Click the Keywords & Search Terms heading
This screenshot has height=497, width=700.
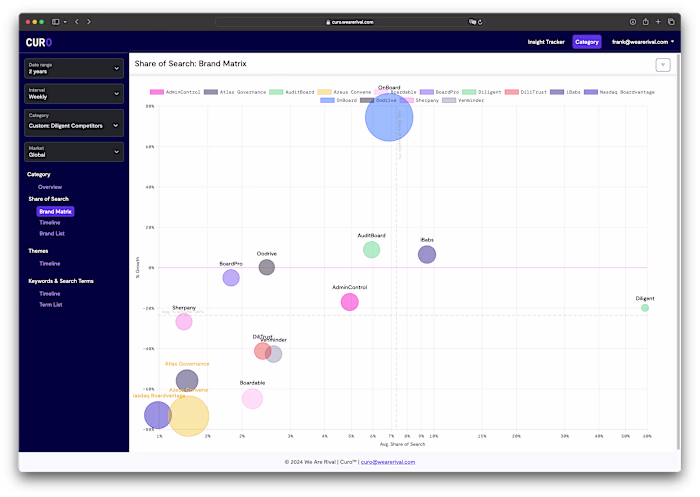click(61, 281)
